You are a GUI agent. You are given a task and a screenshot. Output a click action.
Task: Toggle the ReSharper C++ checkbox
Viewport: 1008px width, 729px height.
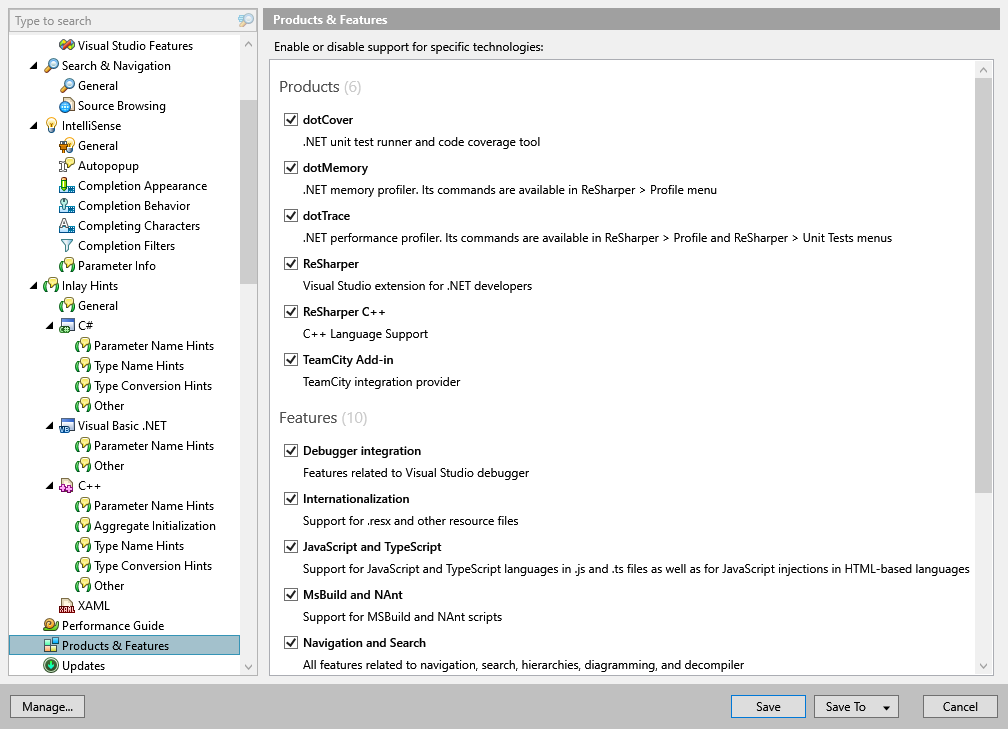tap(291, 312)
